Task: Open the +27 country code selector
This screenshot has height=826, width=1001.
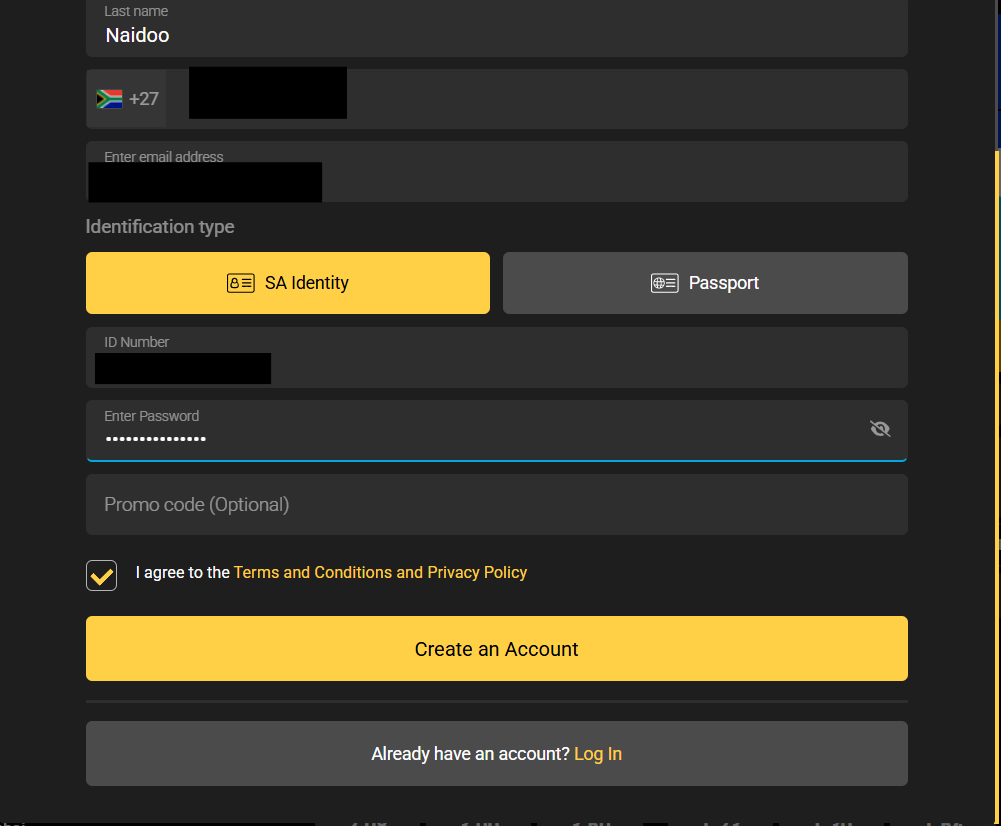Action: click(x=126, y=98)
